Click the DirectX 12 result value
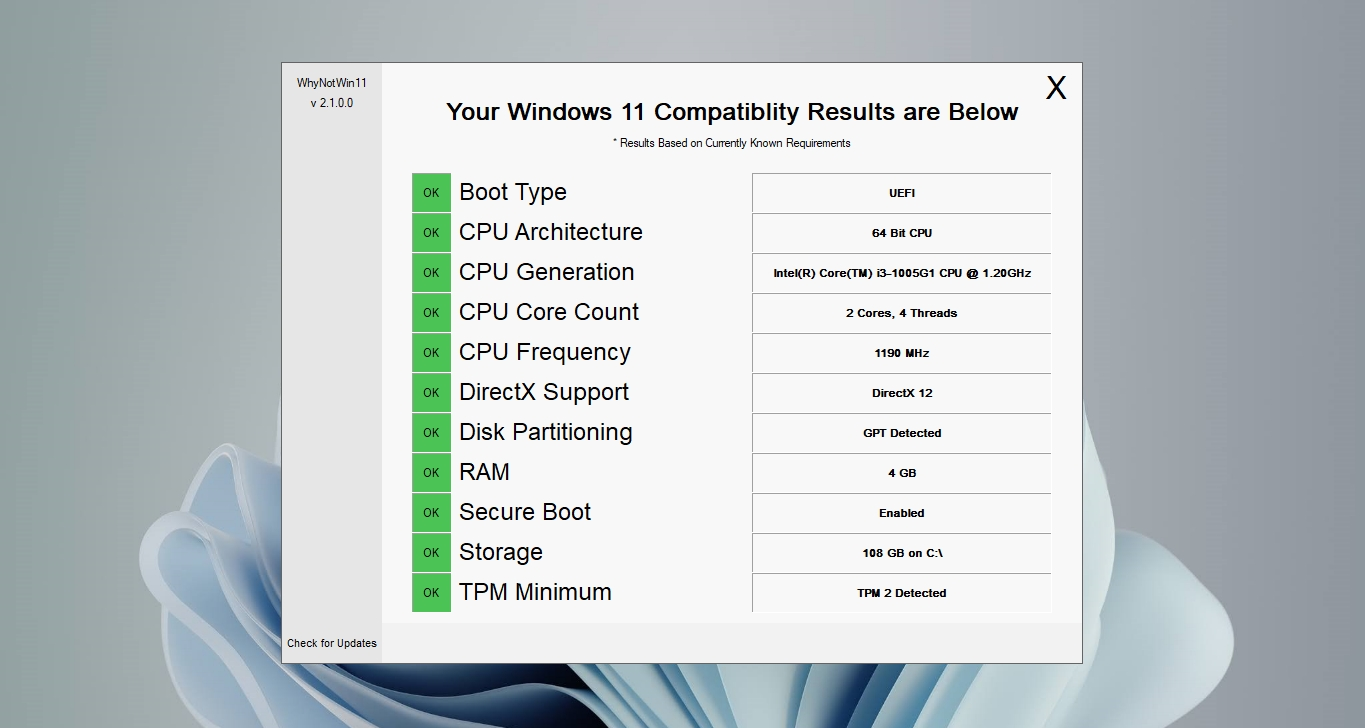Screen dimensions: 1365x728 [x=902, y=393]
